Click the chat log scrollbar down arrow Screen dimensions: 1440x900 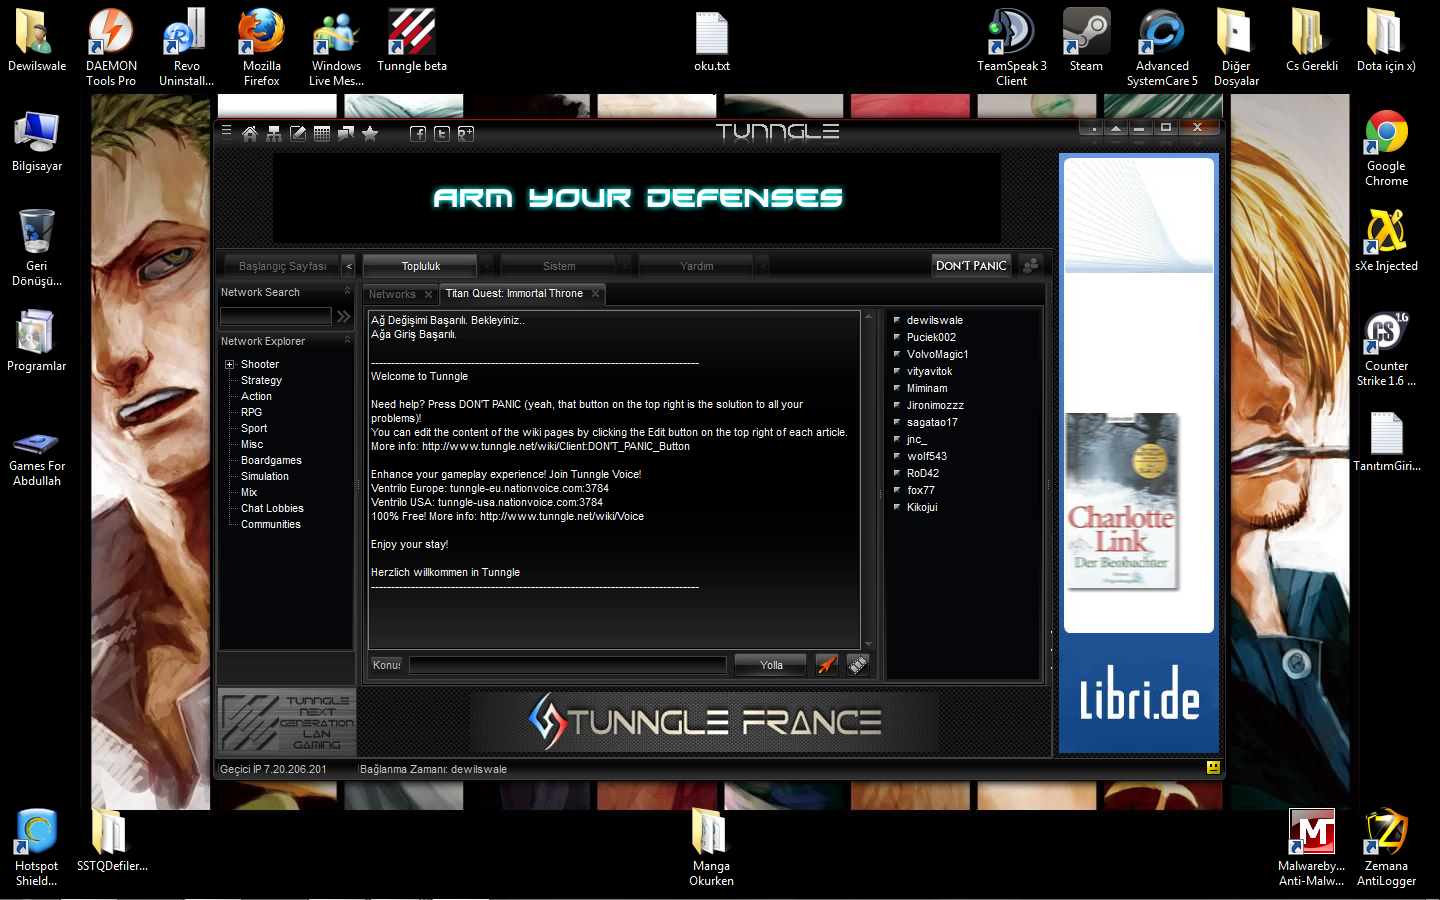point(868,644)
